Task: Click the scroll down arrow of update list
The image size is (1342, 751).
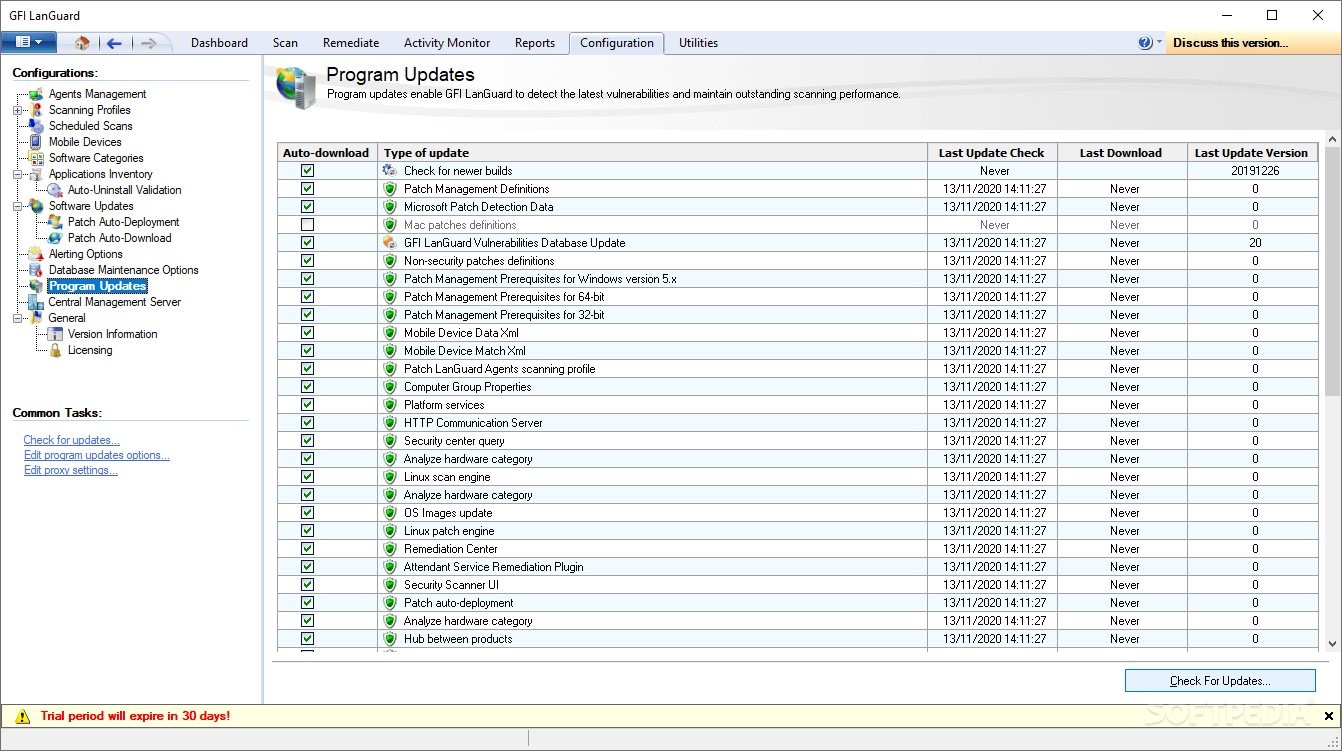Action: (1332, 644)
